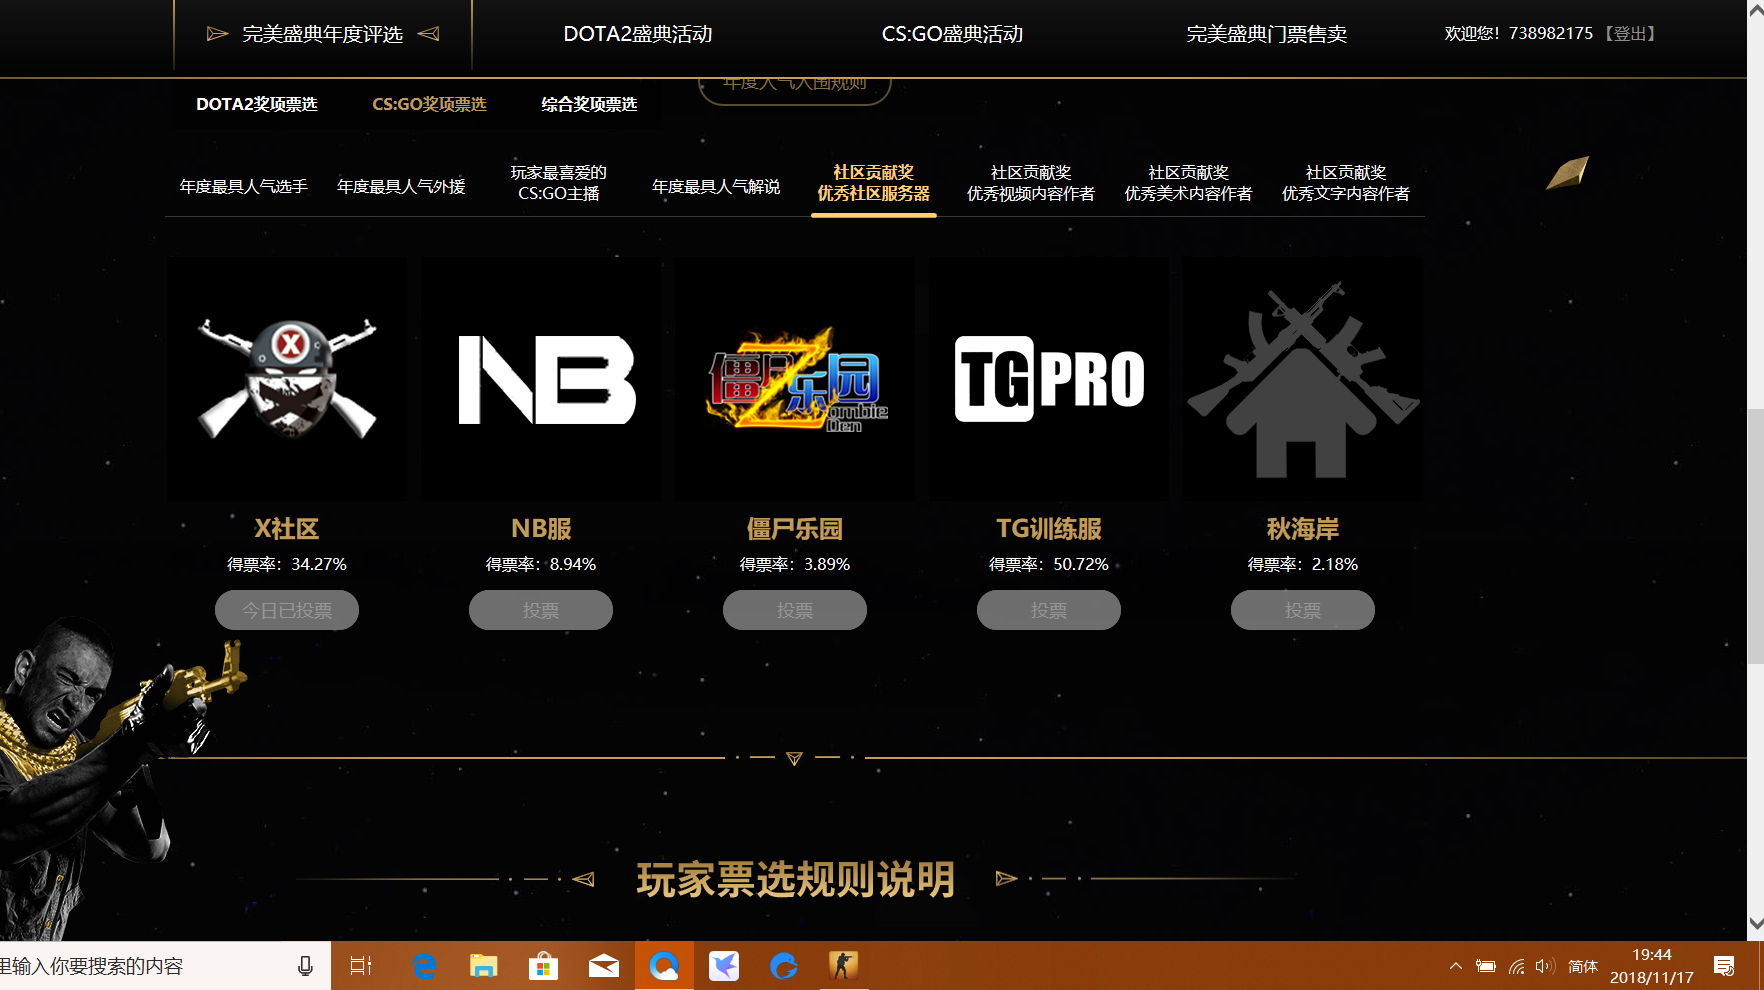This screenshot has height=990, width=1764.
Task: Open the Mail app from the taskbar
Action: pyautogui.click(x=604, y=965)
